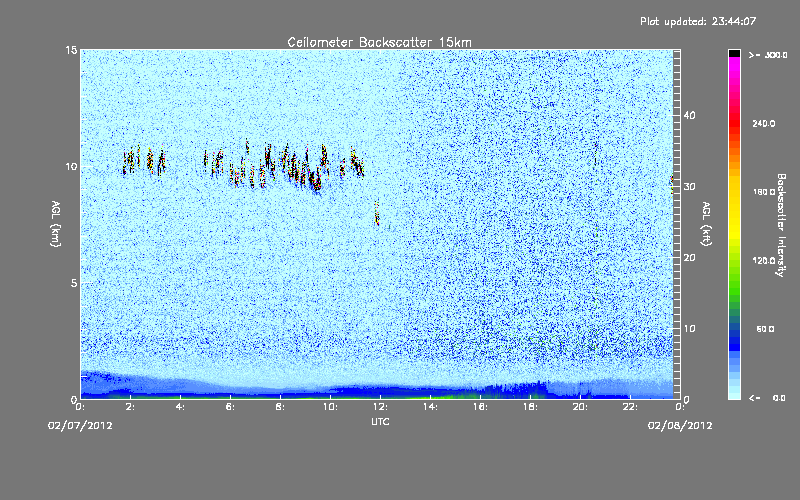Click the dark blue colorbar section near 60.0
The height and width of the screenshot is (500, 800).
(734, 334)
